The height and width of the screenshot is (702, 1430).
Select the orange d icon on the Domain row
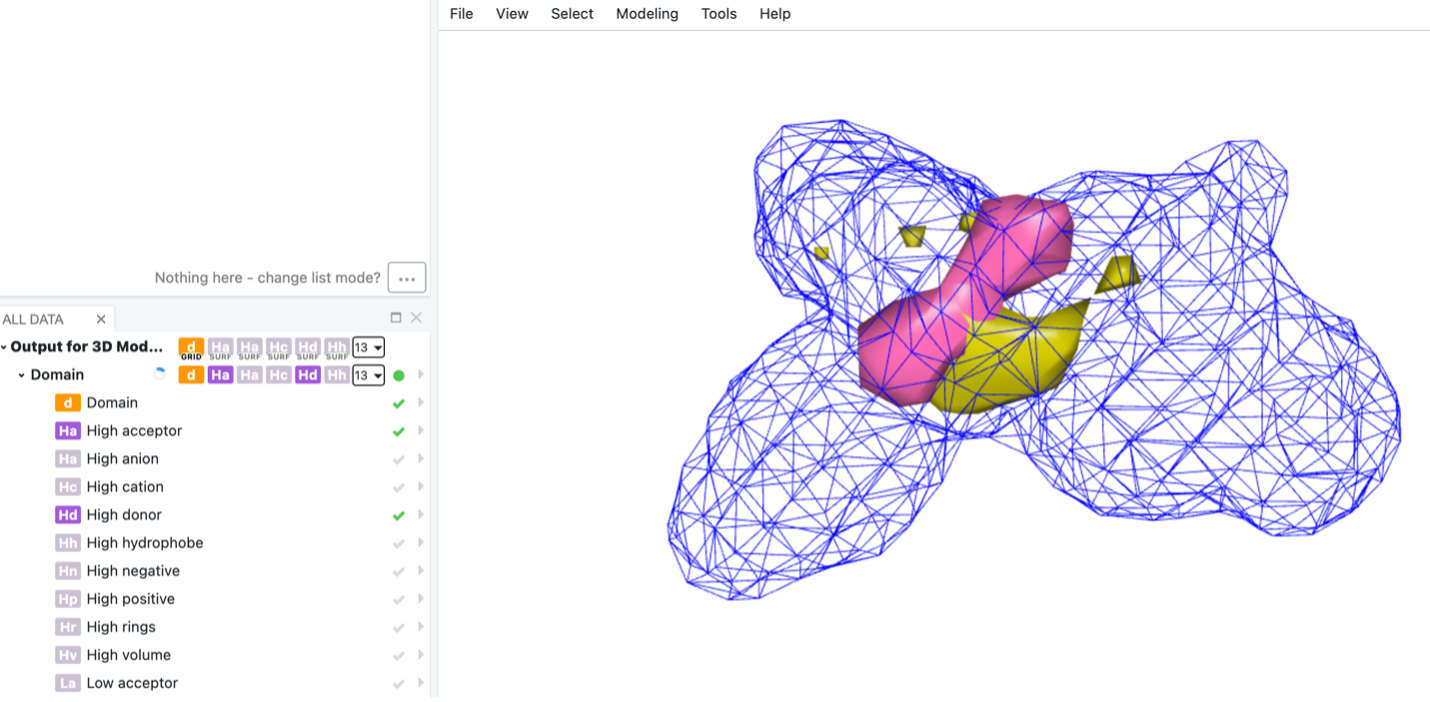[x=190, y=374]
